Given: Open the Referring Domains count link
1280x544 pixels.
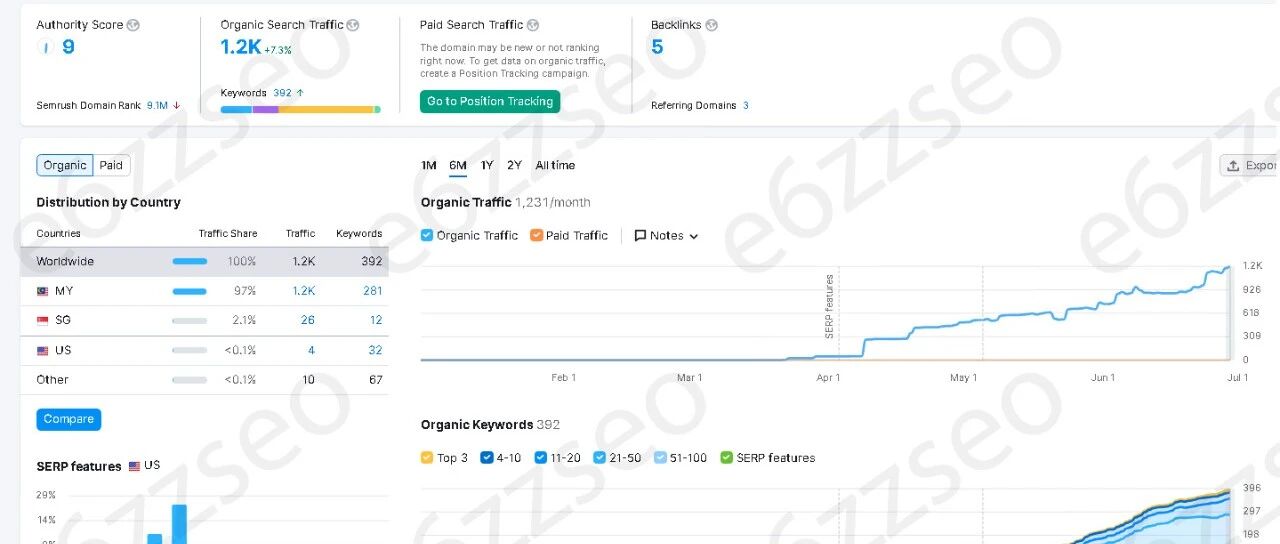Looking at the screenshot, I should pyautogui.click(x=746, y=105).
